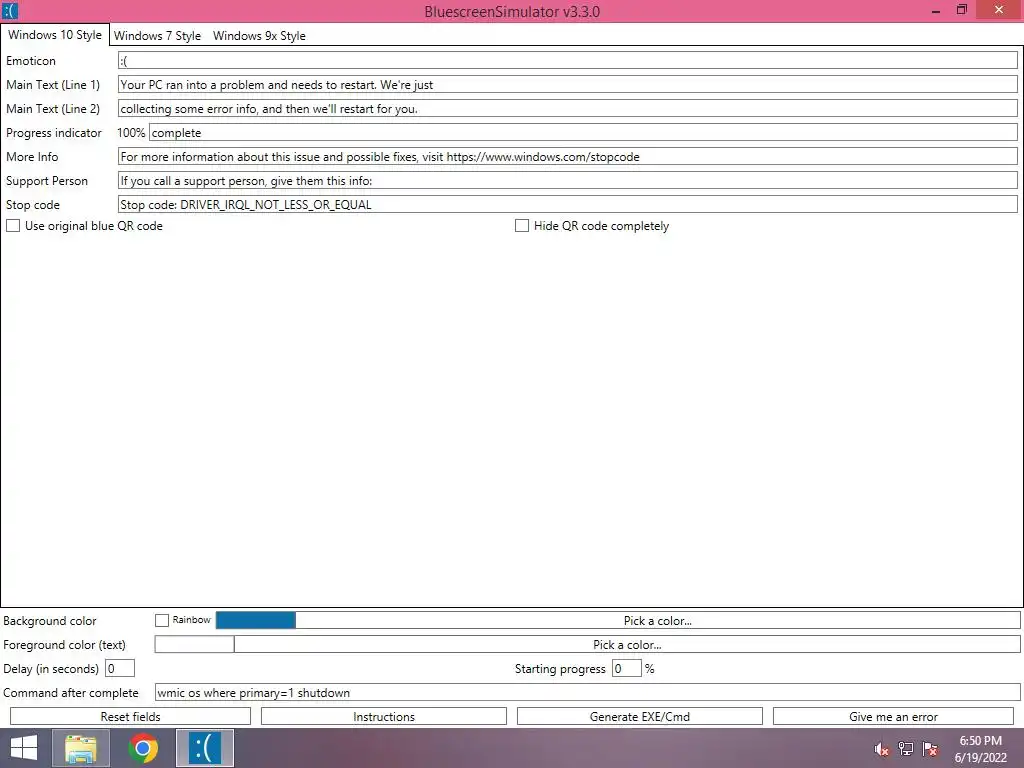Viewport: 1024px width, 768px height.
Task: Click the "Command after complete" label
Action: point(71,692)
